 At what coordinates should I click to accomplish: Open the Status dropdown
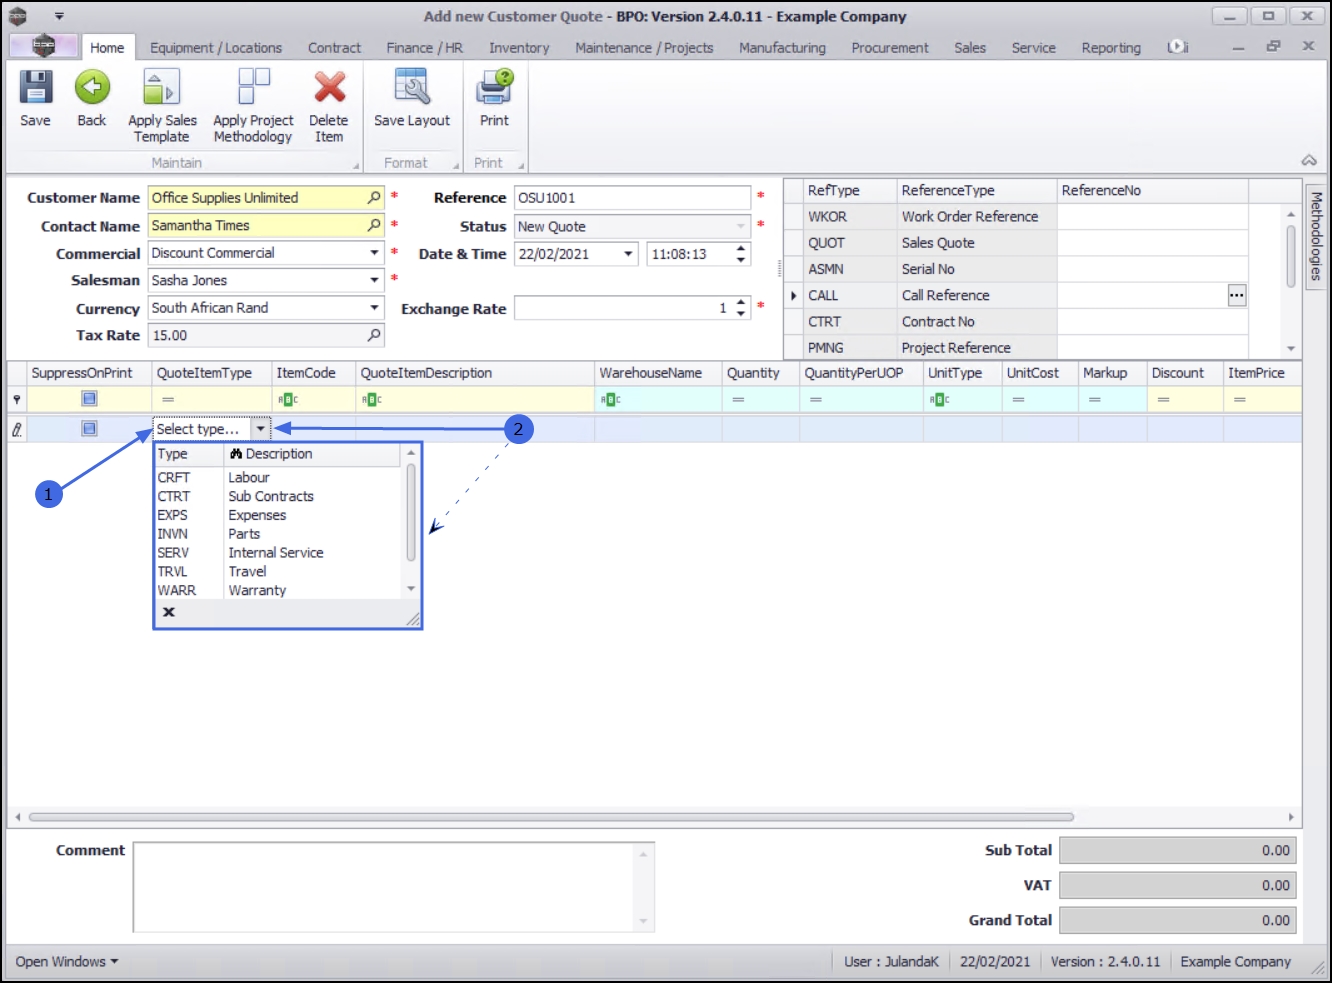pyautogui.click(x=741, y=227)
